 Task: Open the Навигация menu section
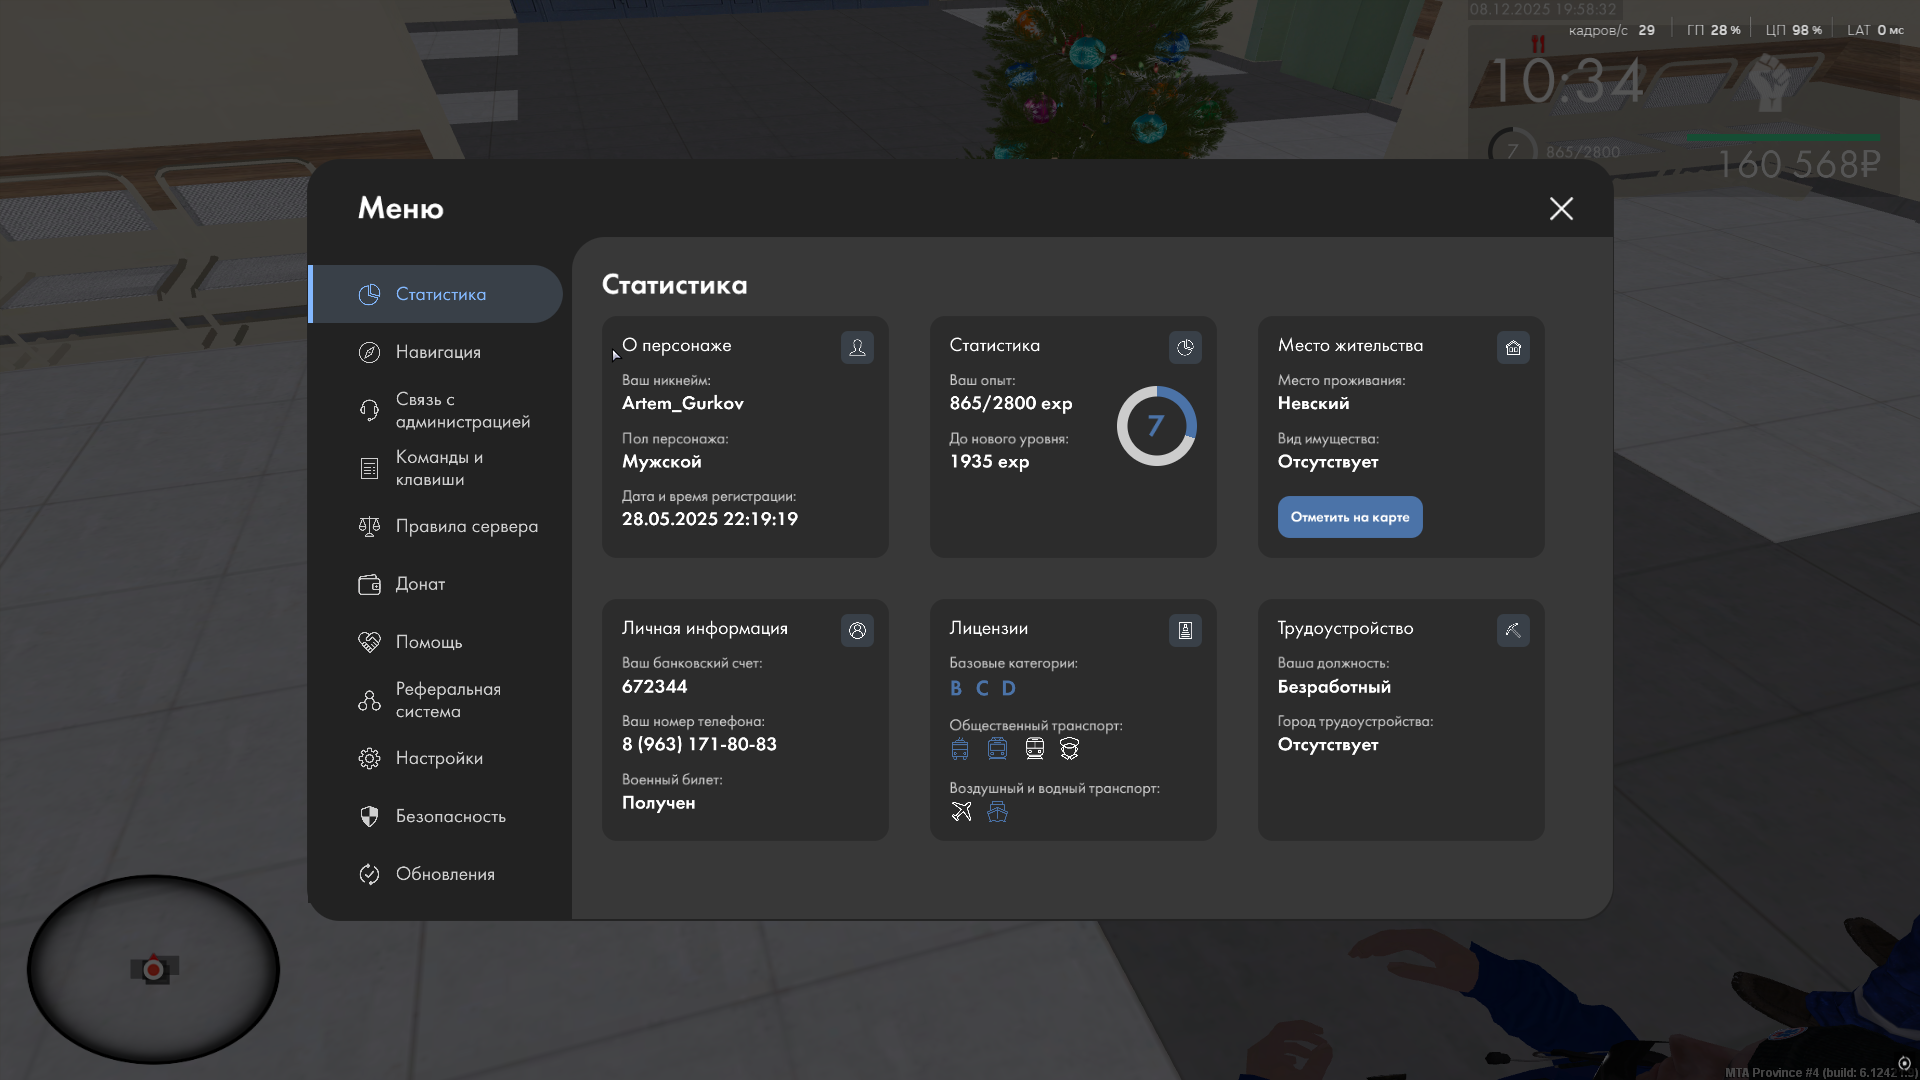click(437, 352)
